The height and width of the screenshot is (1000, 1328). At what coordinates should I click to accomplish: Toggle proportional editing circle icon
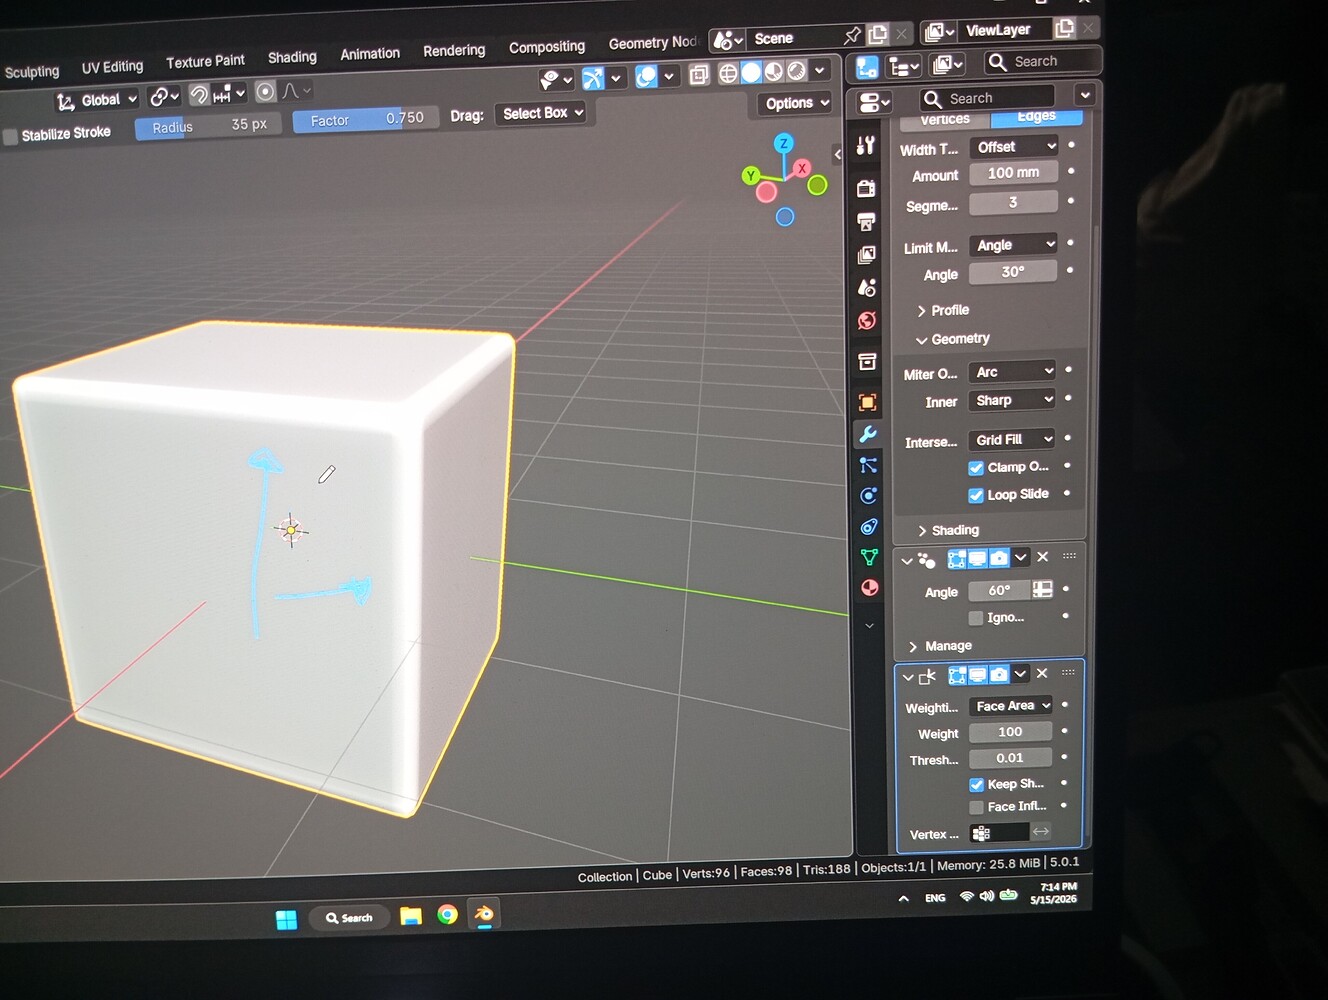(265, 92)
